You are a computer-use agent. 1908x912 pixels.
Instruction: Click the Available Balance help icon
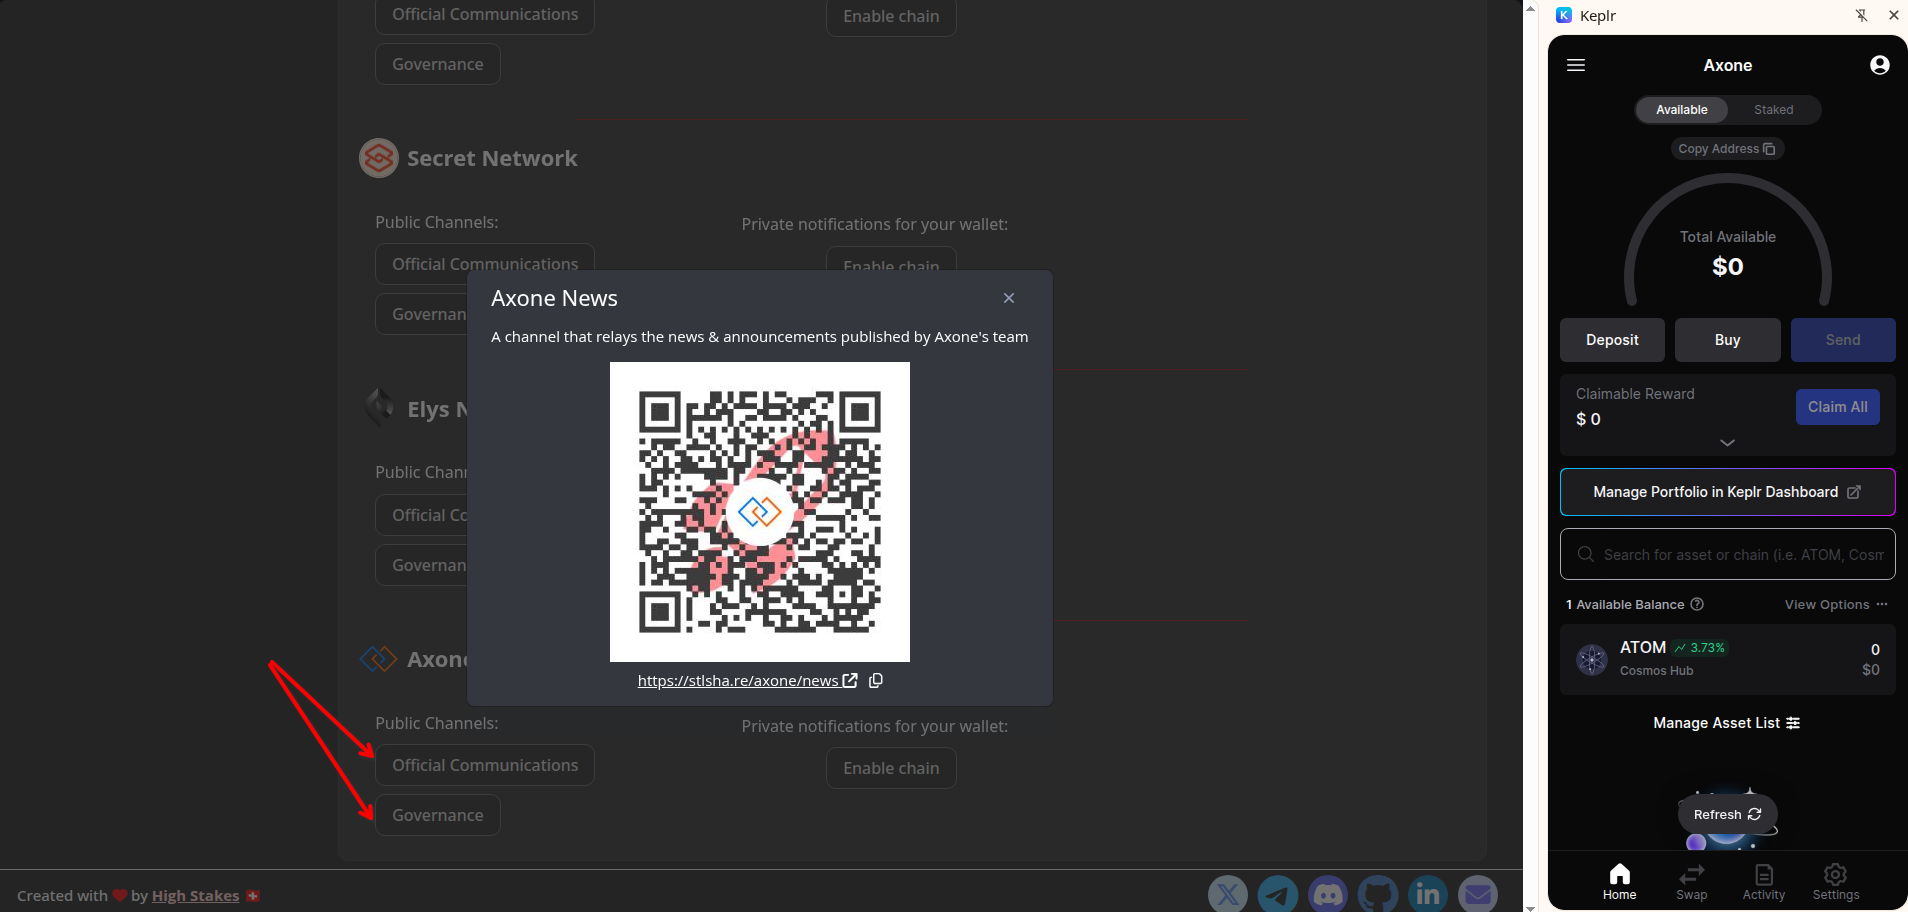(1697, 604)
